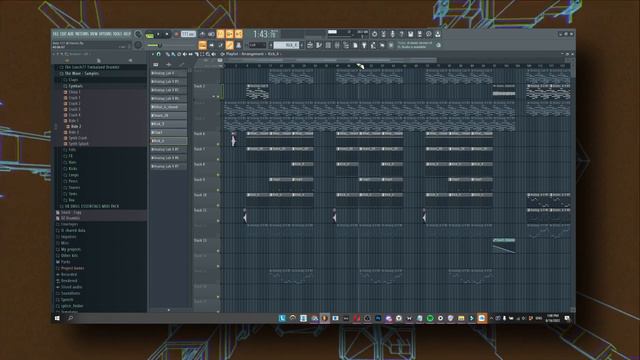Open the Rendered folder in browser
Screen dimensions: 640x360
69,281
